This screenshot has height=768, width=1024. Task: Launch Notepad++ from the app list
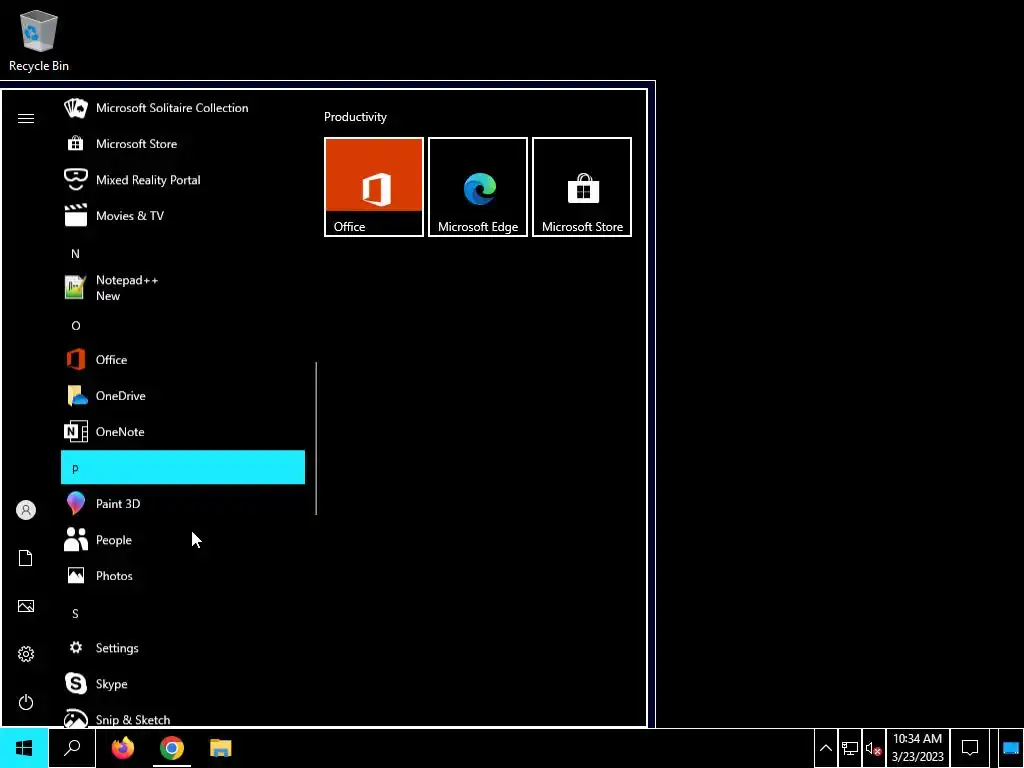pos(183,287)
